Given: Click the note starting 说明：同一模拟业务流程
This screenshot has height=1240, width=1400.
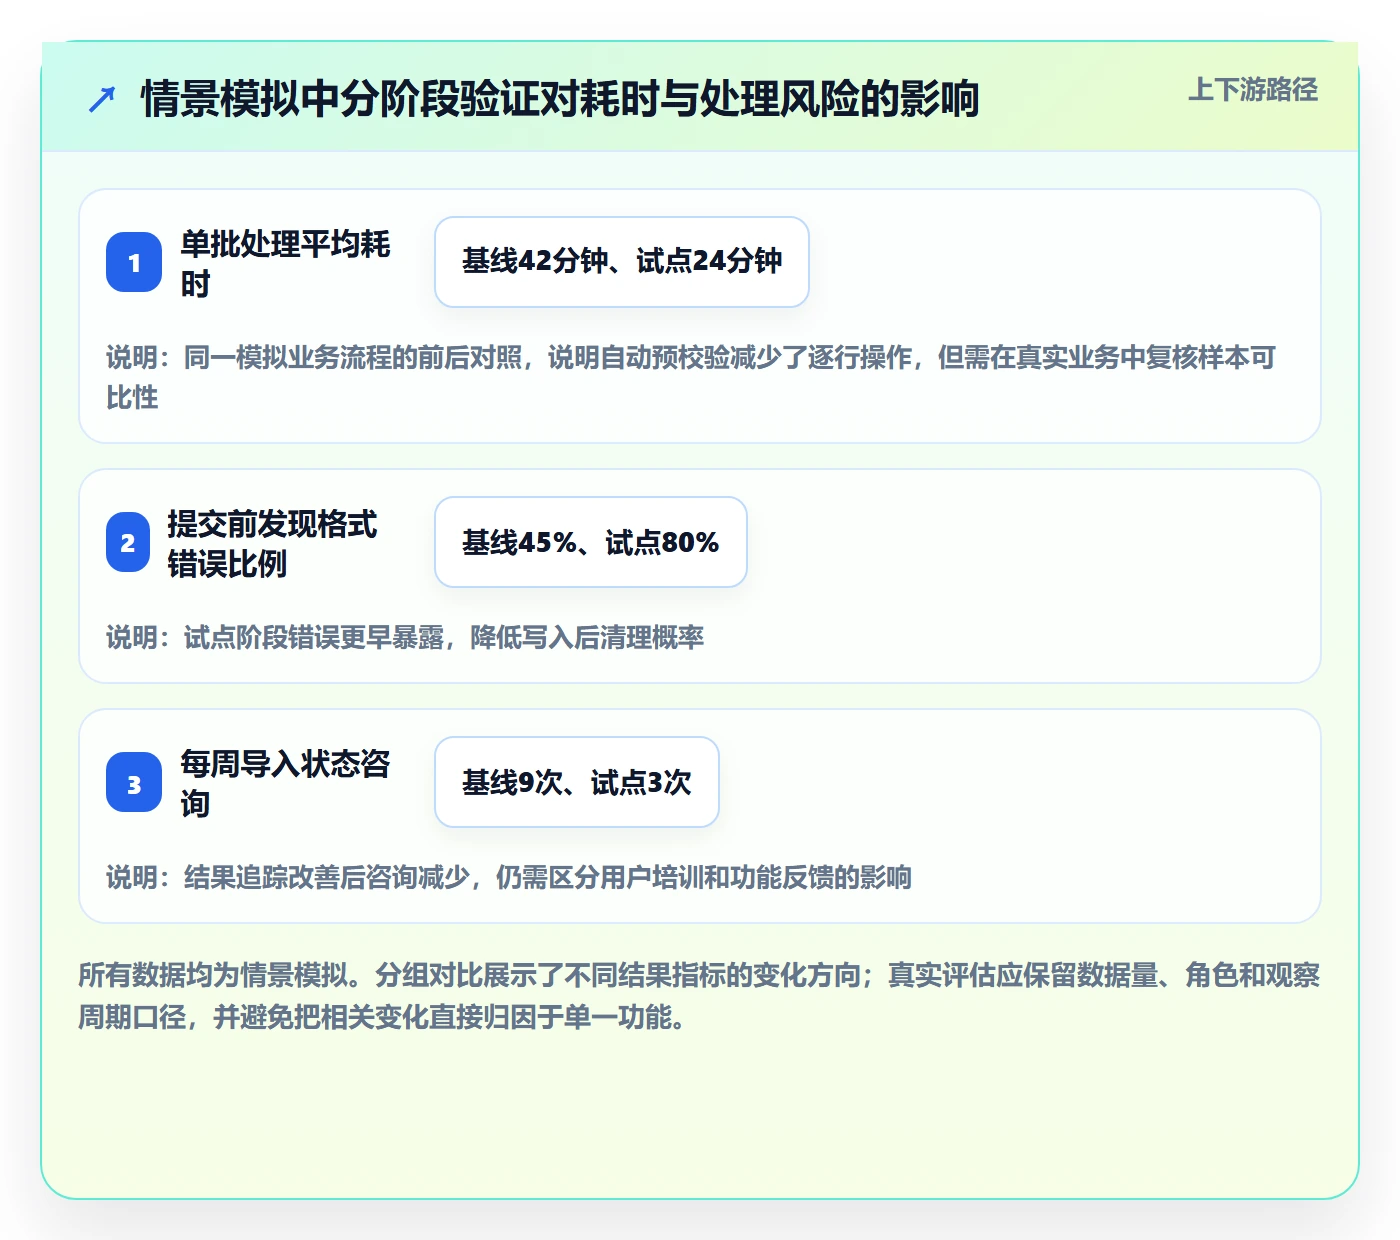Looking at the screenshot, I should (691, 377).
